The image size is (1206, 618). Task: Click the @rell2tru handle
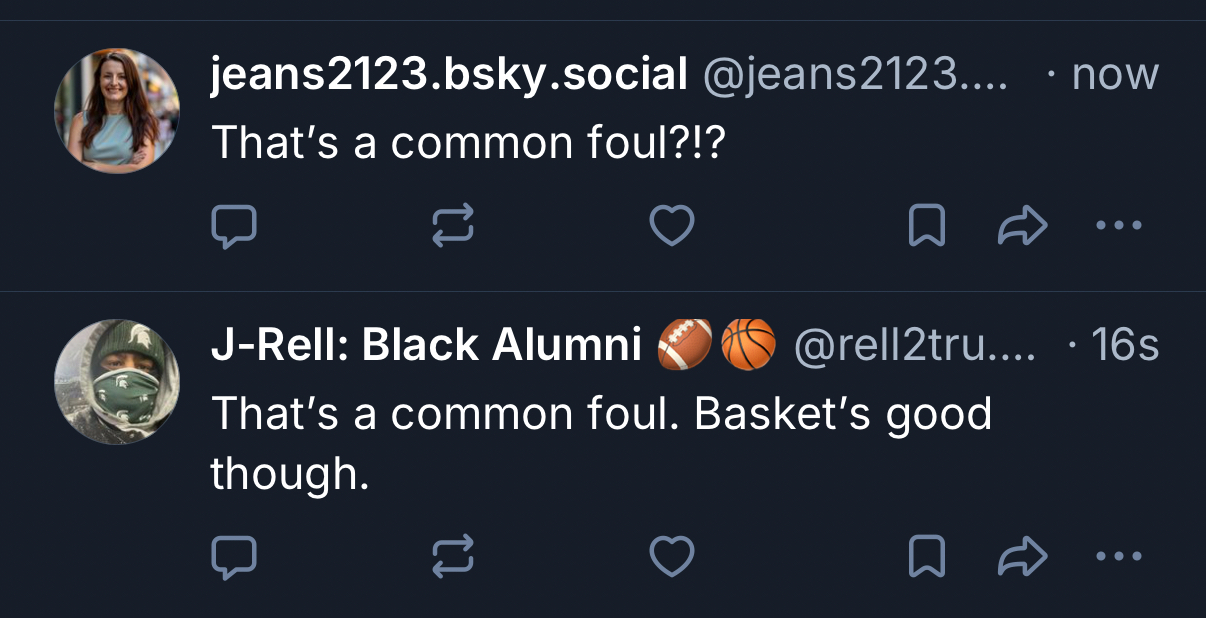914,345
